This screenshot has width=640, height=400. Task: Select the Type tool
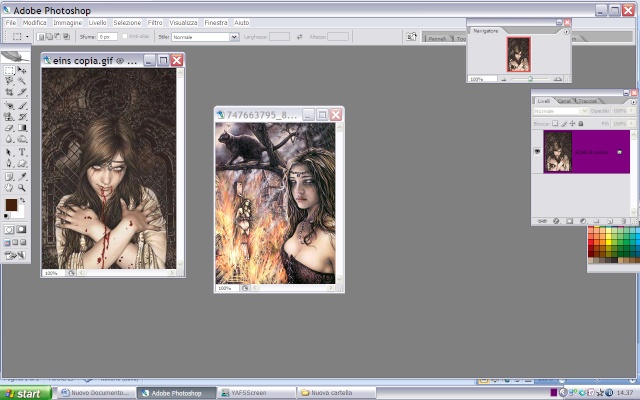[x=22, y=152]
